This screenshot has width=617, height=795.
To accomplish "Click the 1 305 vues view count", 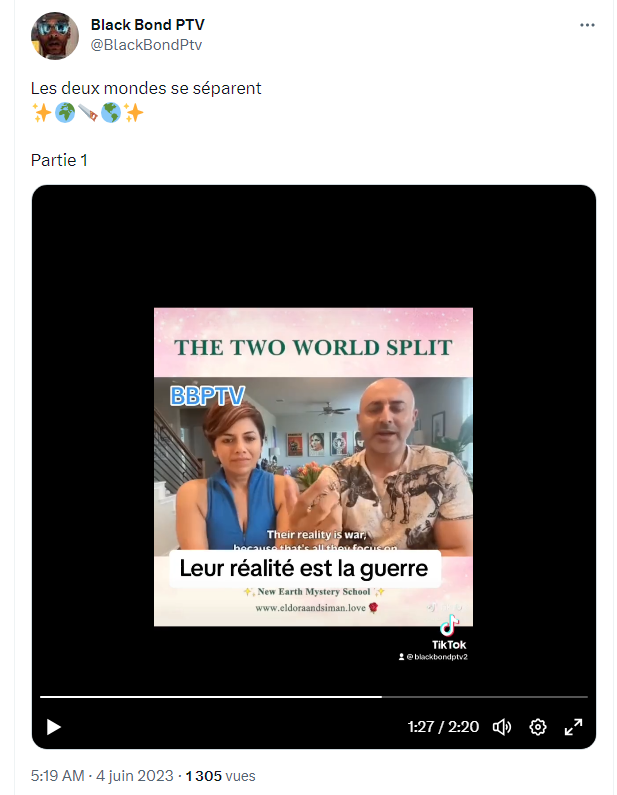I will click(220, 775).
